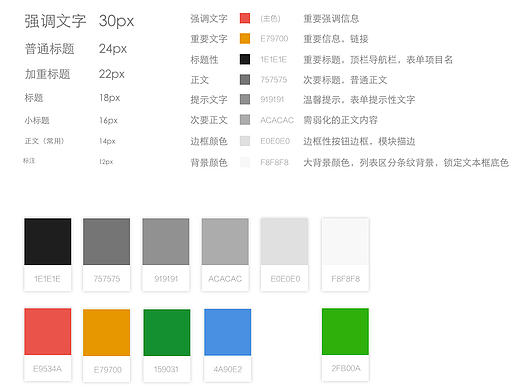Image resolution: width=520 pixels, height=390 pixels.
Task: Click the large F8F8F8 near-white swatch
Action: pyautogui.click(x=345, y=242)
